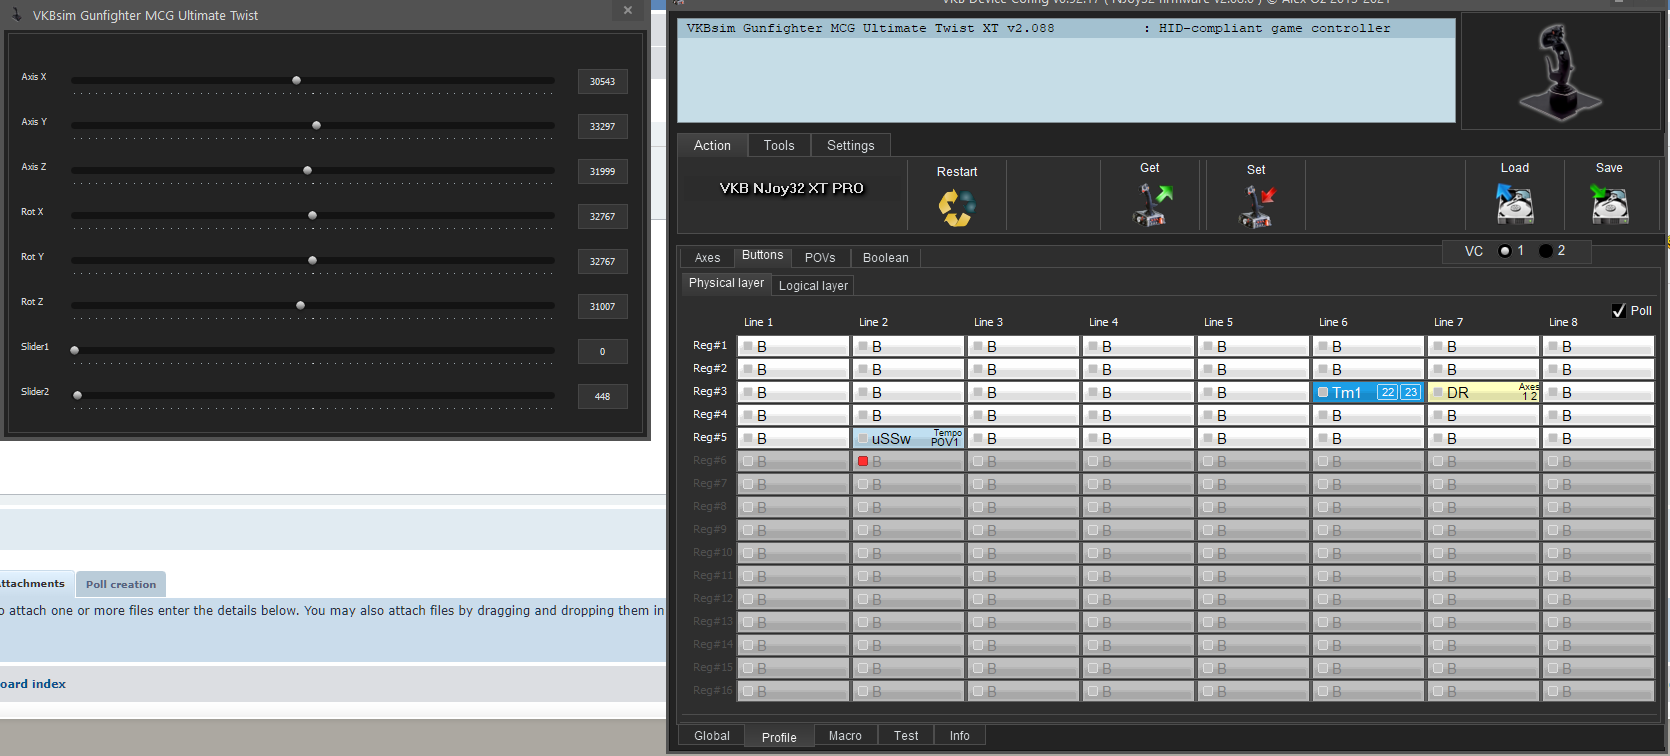This screenshot has width=1670, height=756.
Task: Open the Action tab
Action: point(712,145)
